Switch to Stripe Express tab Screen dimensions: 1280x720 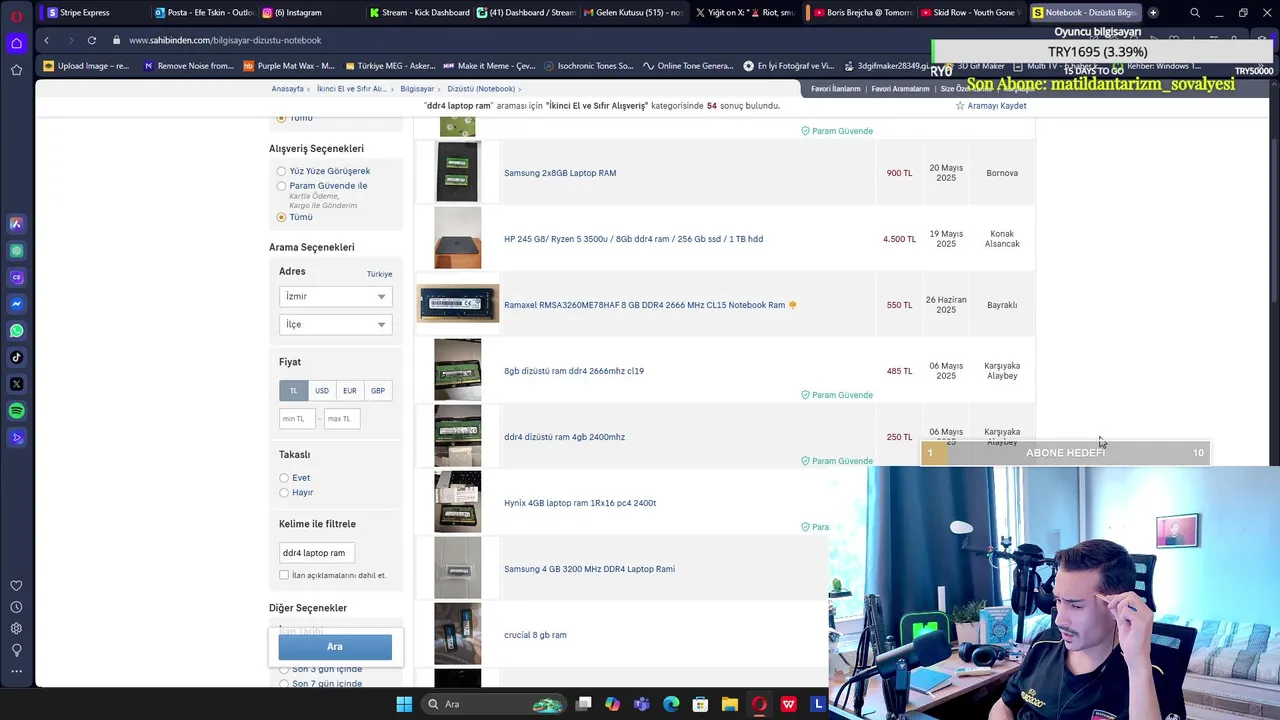(95, 13)
